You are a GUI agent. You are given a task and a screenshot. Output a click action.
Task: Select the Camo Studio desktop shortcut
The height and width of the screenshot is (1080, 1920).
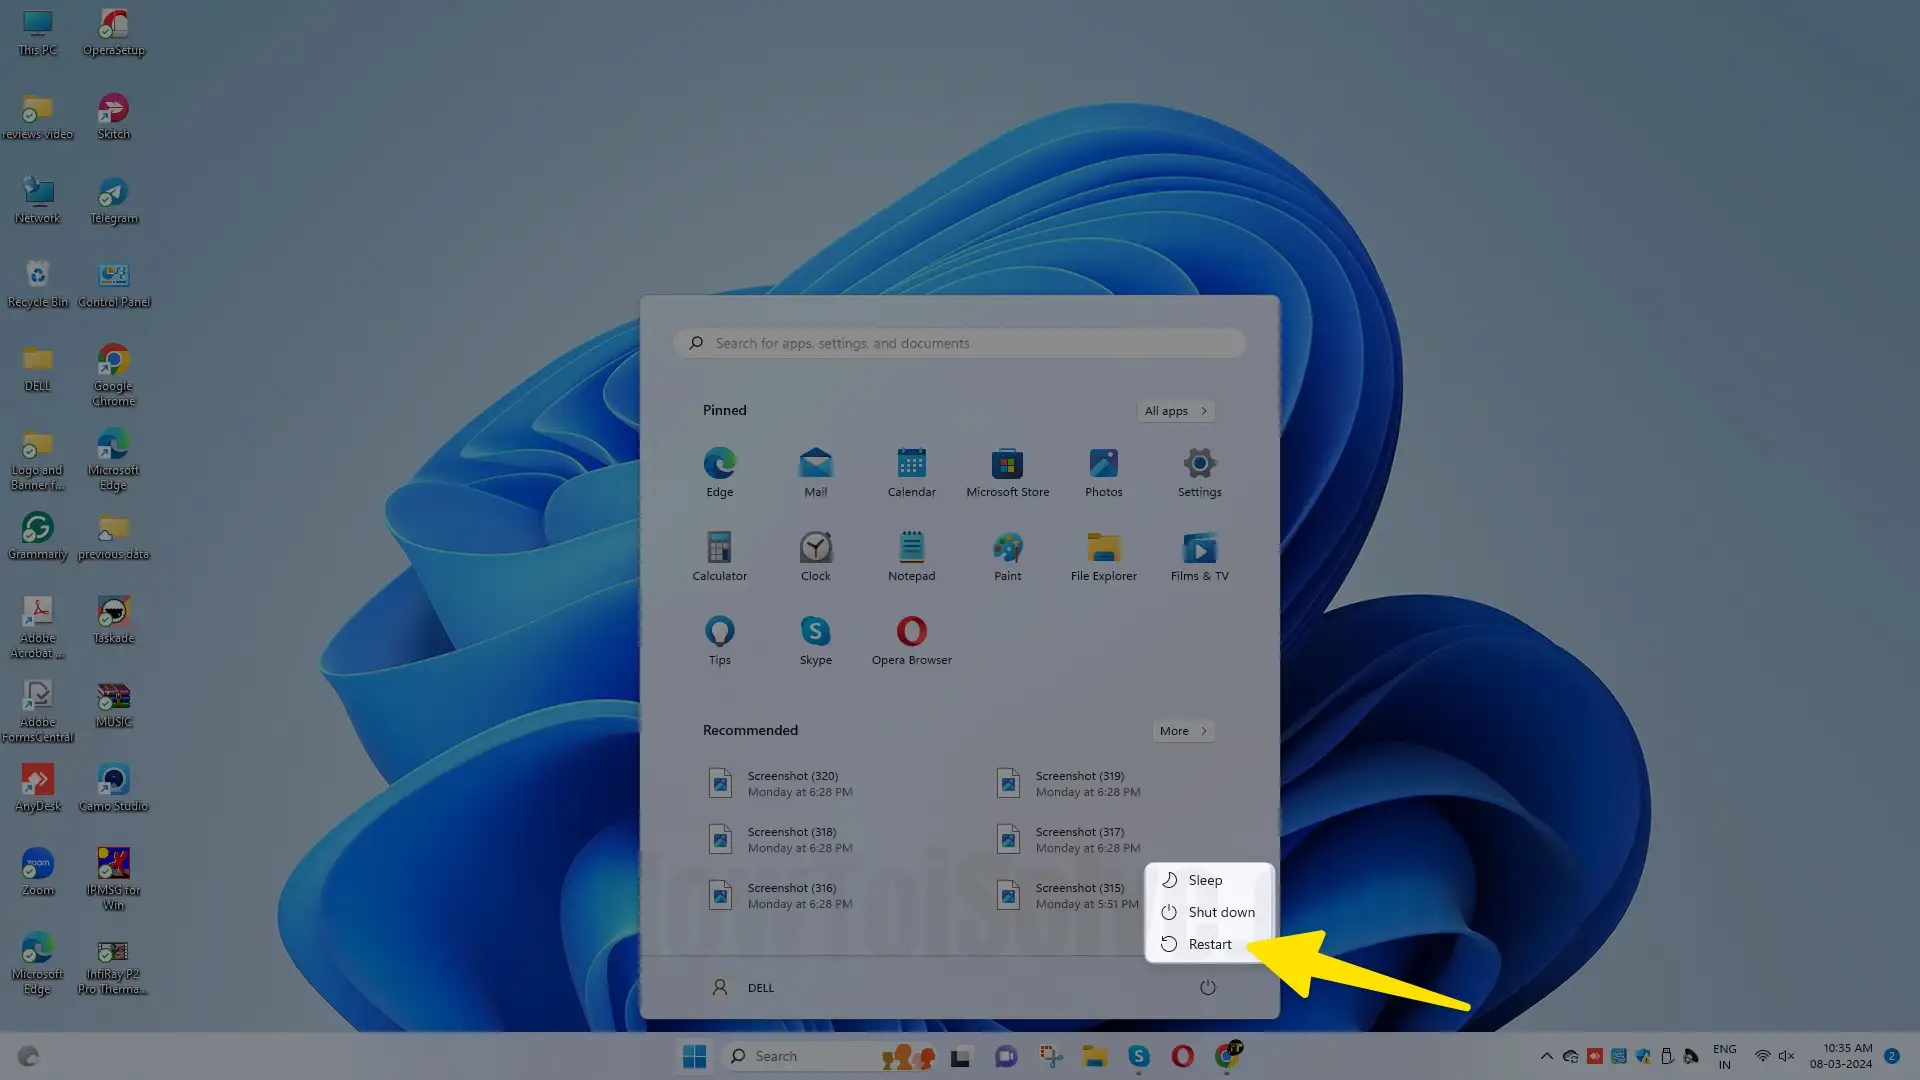click(x=113, y=789)
